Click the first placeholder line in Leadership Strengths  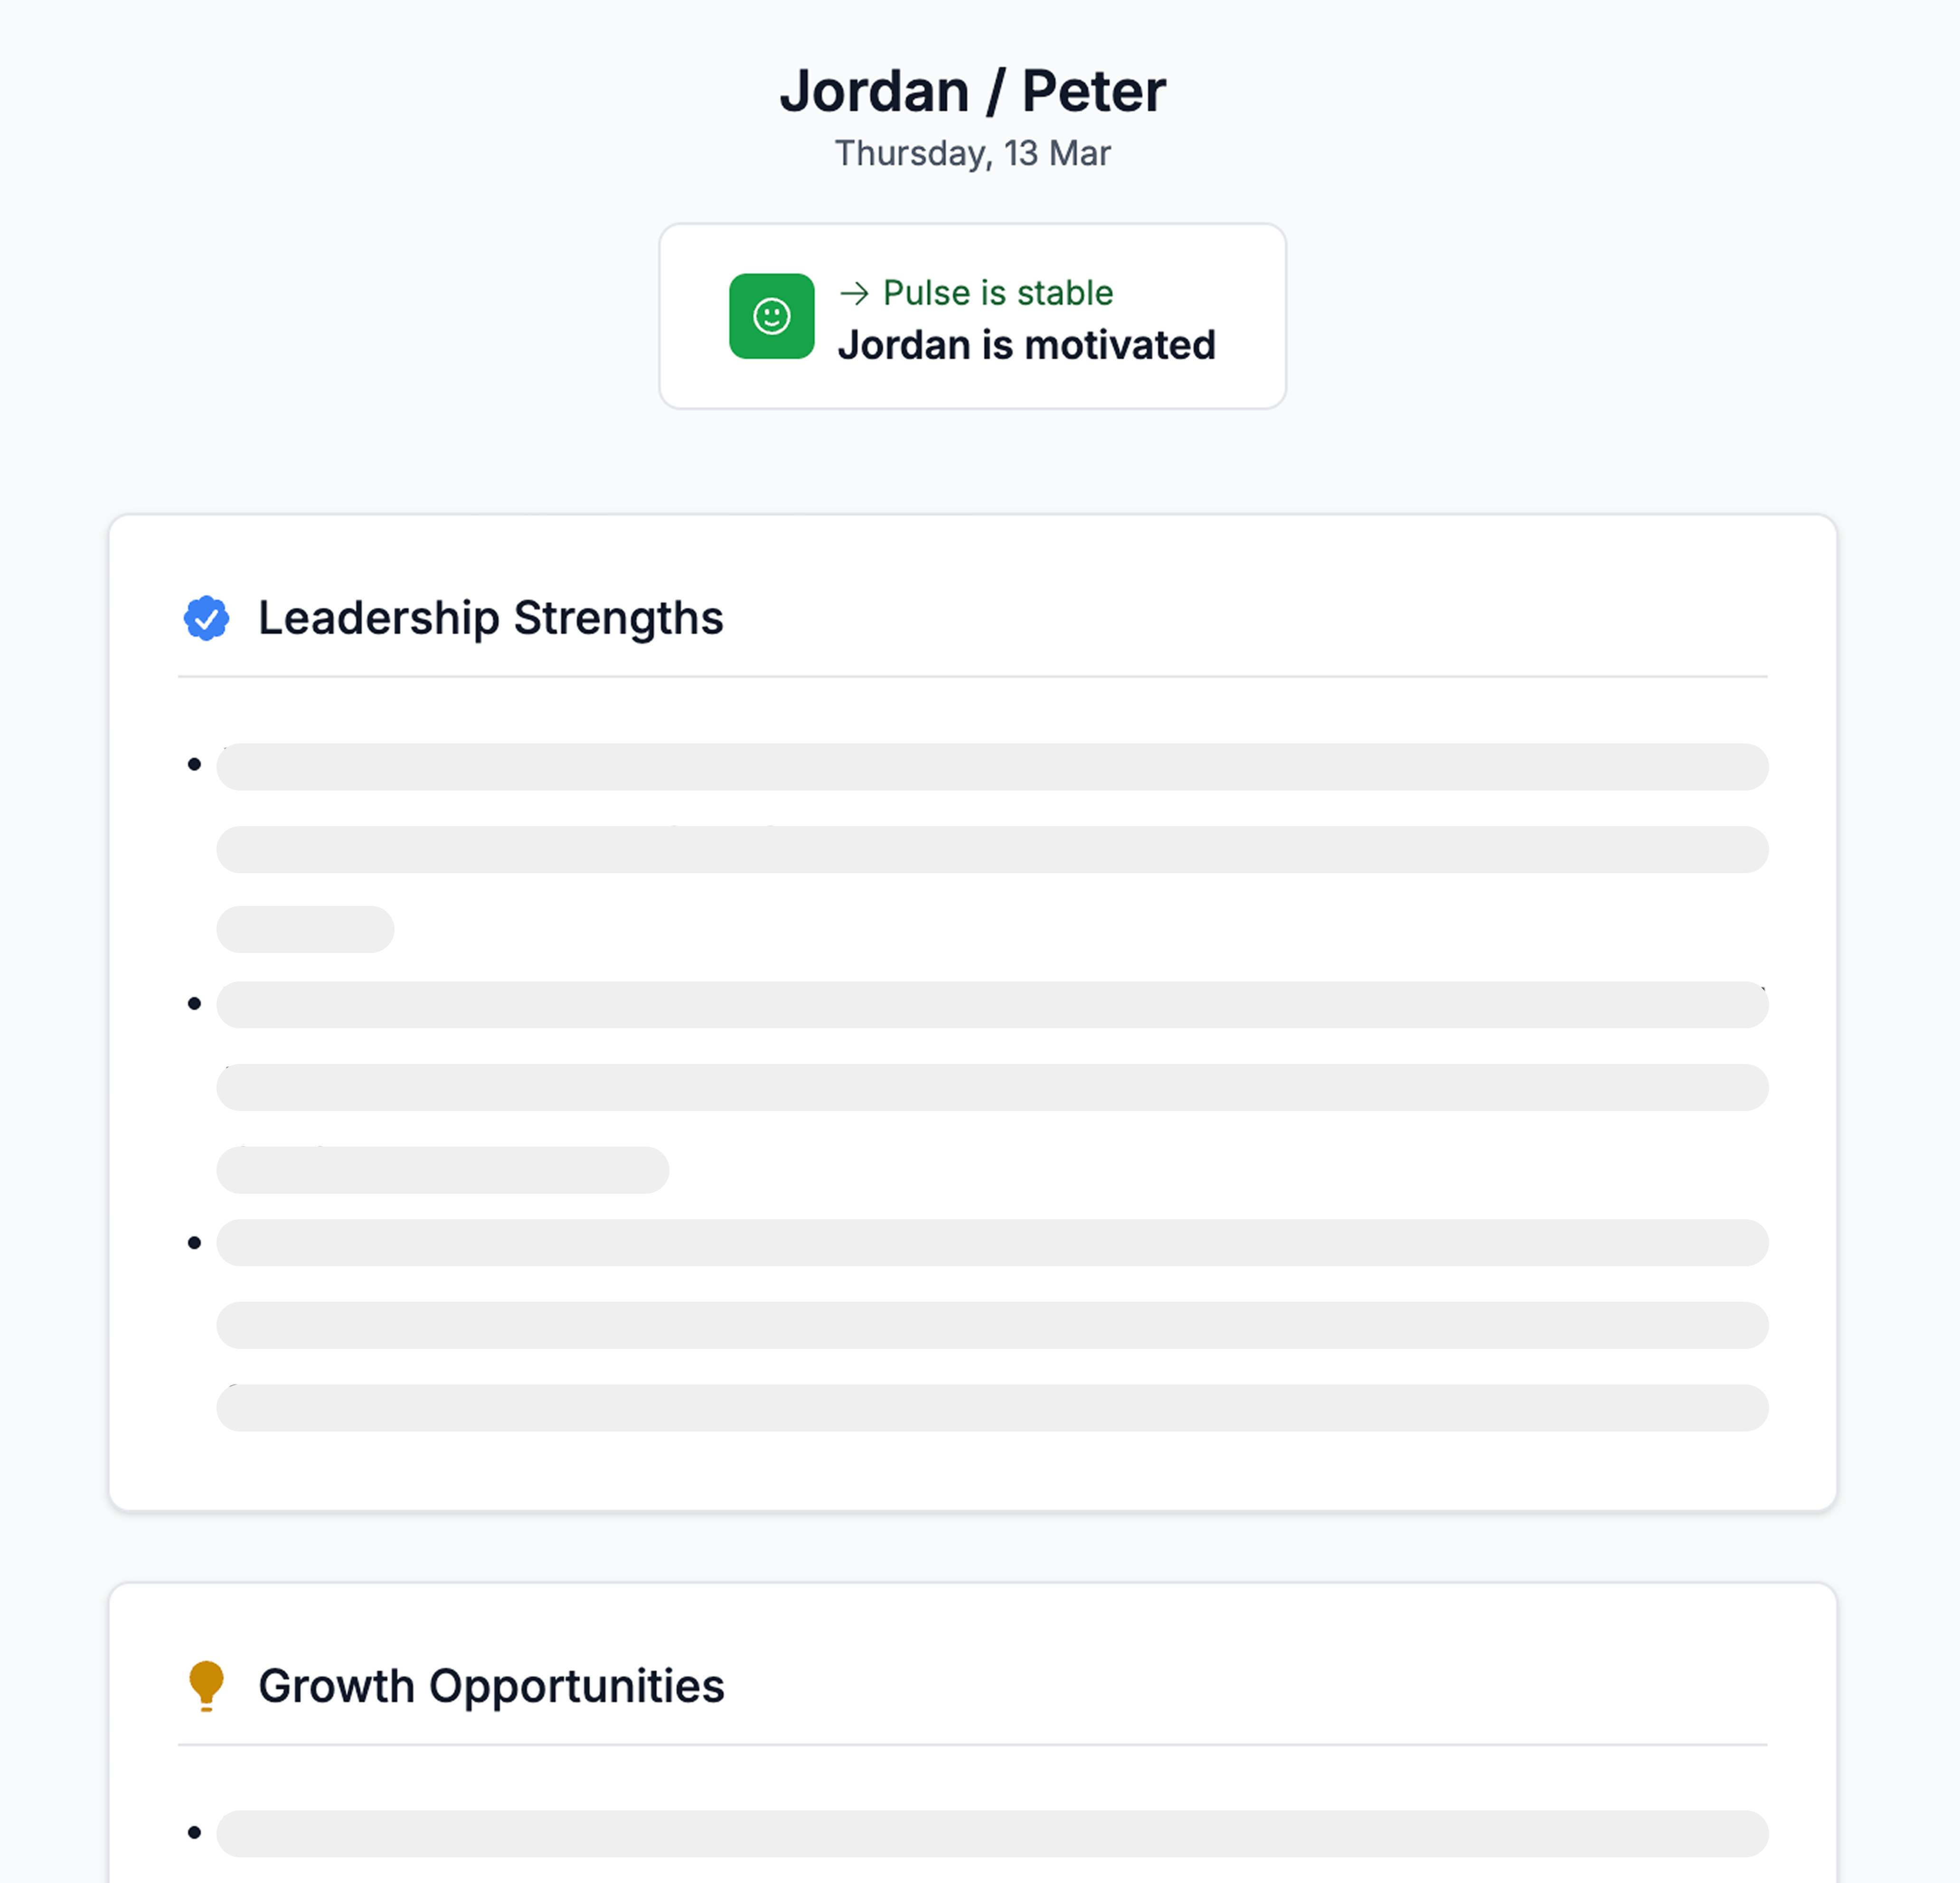992,767
